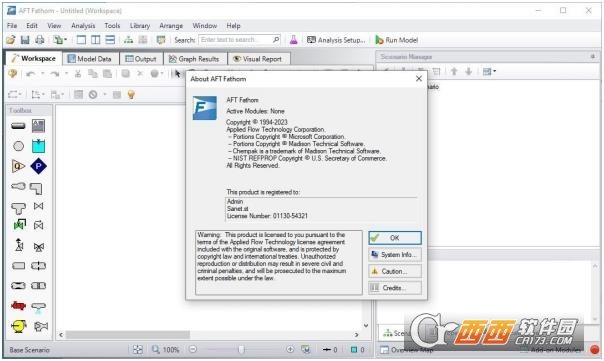Click the Base Scenario status bar label
This screenshot has width=604, height=361.
[x=29, y=350]
